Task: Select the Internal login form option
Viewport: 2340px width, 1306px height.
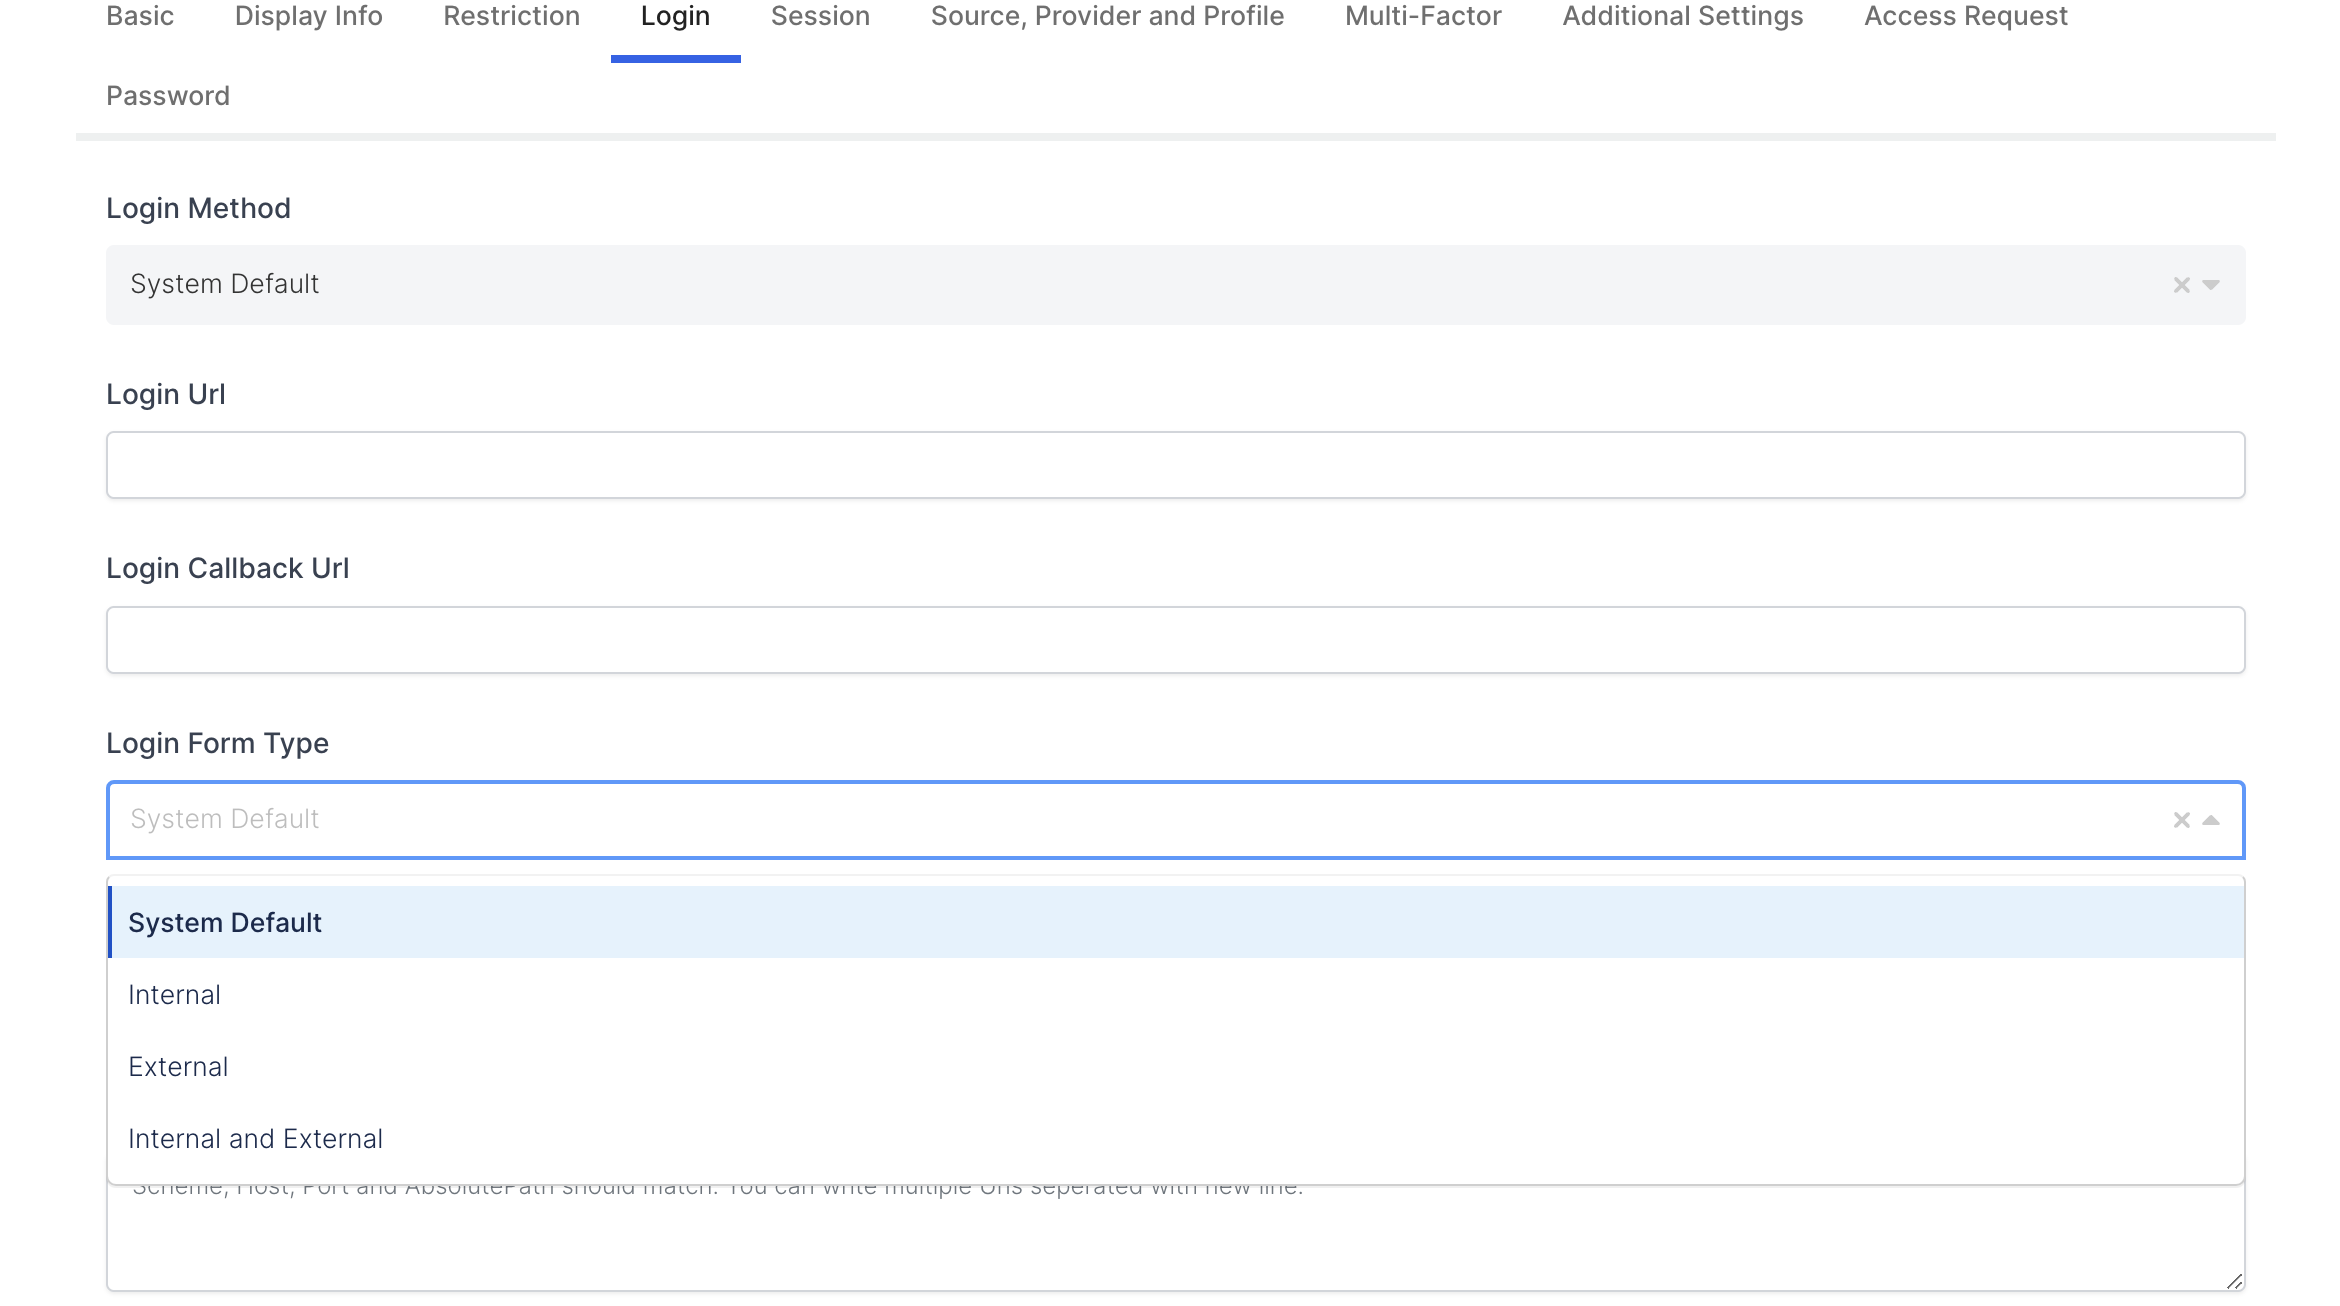Action: [174, 995]
